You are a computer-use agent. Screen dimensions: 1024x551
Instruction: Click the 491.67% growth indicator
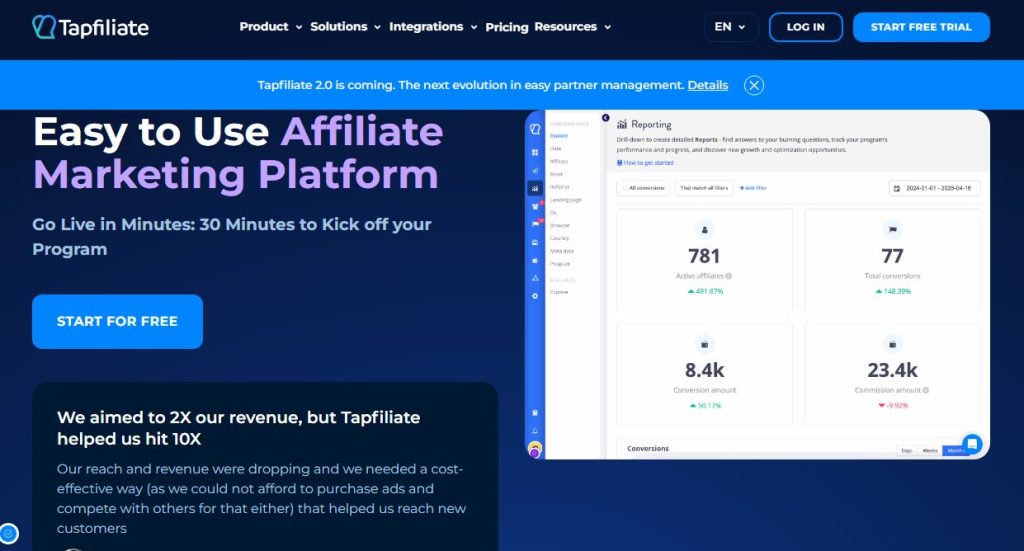click(x=705, y=291)
